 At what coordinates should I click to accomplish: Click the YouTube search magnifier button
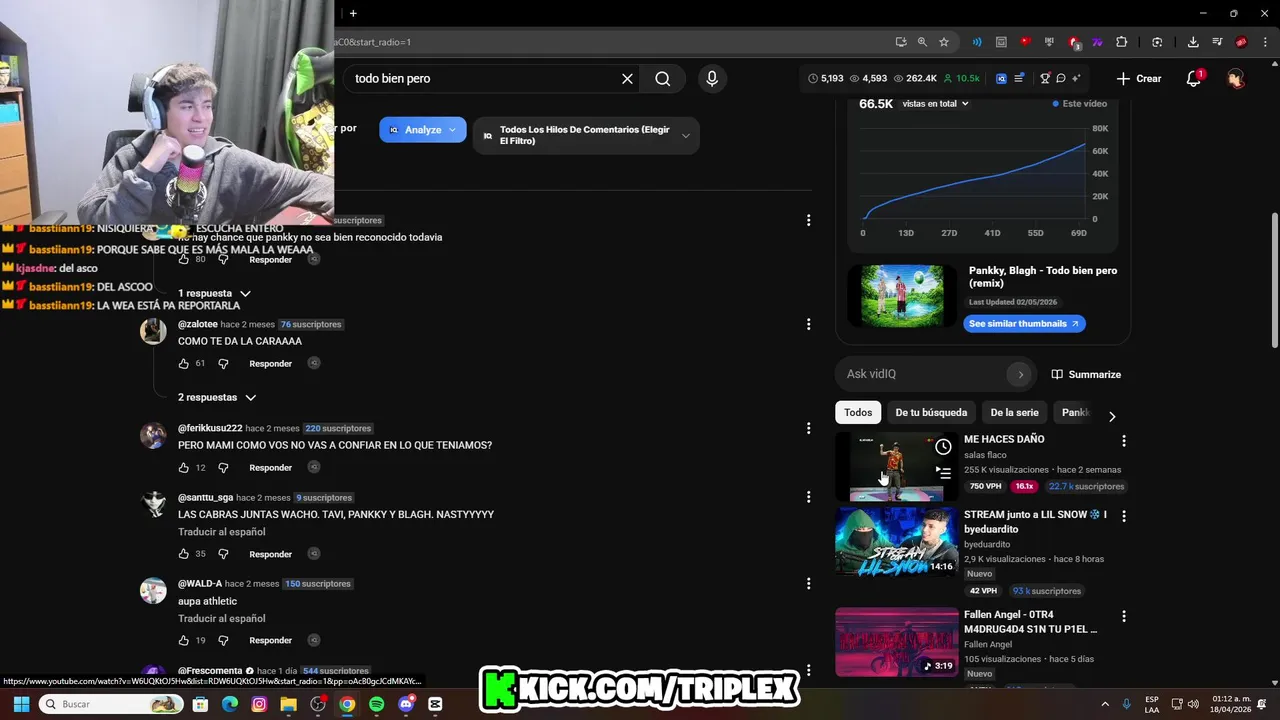pos(663,78)
